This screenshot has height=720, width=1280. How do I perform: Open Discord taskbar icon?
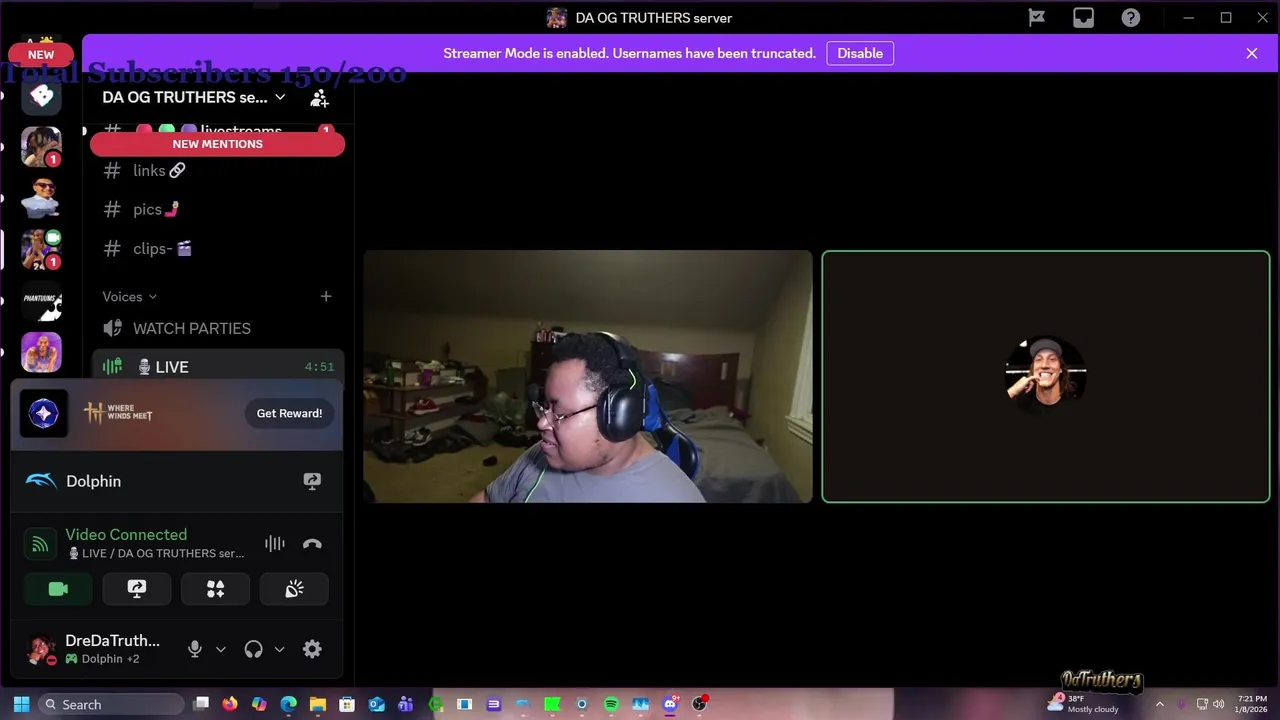pos(670,704)
